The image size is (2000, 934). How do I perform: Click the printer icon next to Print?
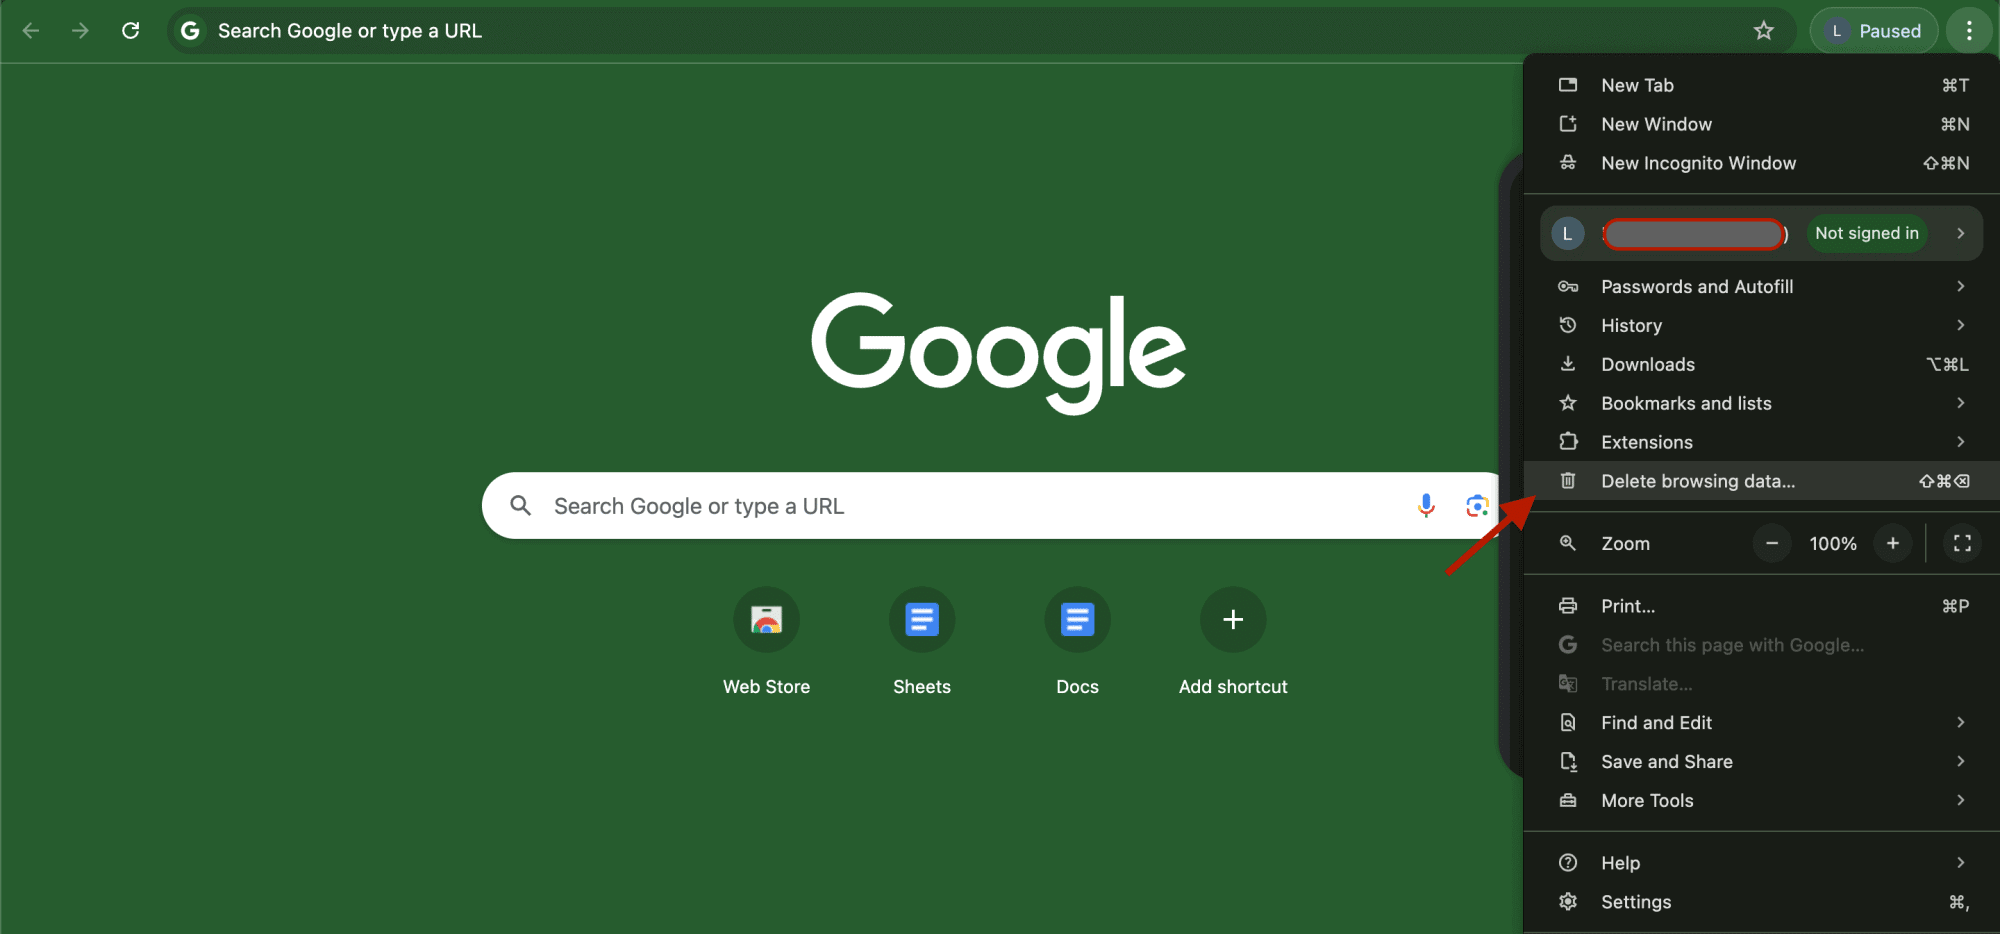1568,606
